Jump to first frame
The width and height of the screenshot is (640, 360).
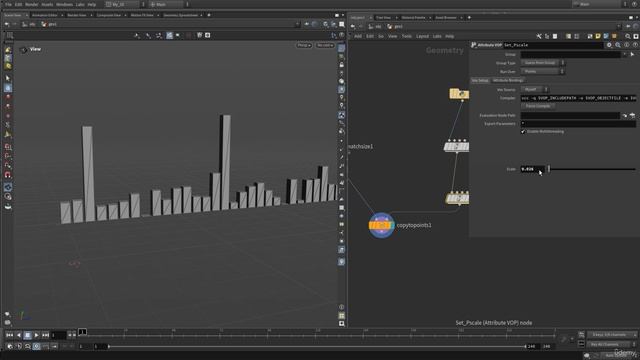point(9,335)
